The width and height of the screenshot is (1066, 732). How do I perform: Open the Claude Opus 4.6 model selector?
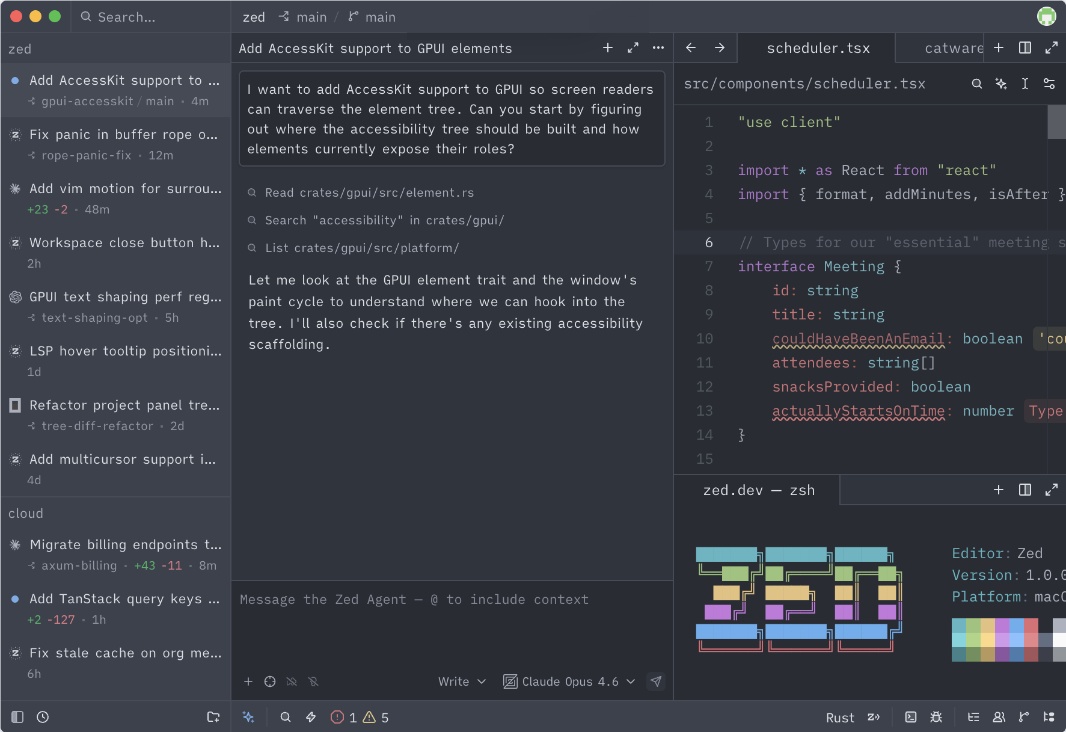point(569,682)
